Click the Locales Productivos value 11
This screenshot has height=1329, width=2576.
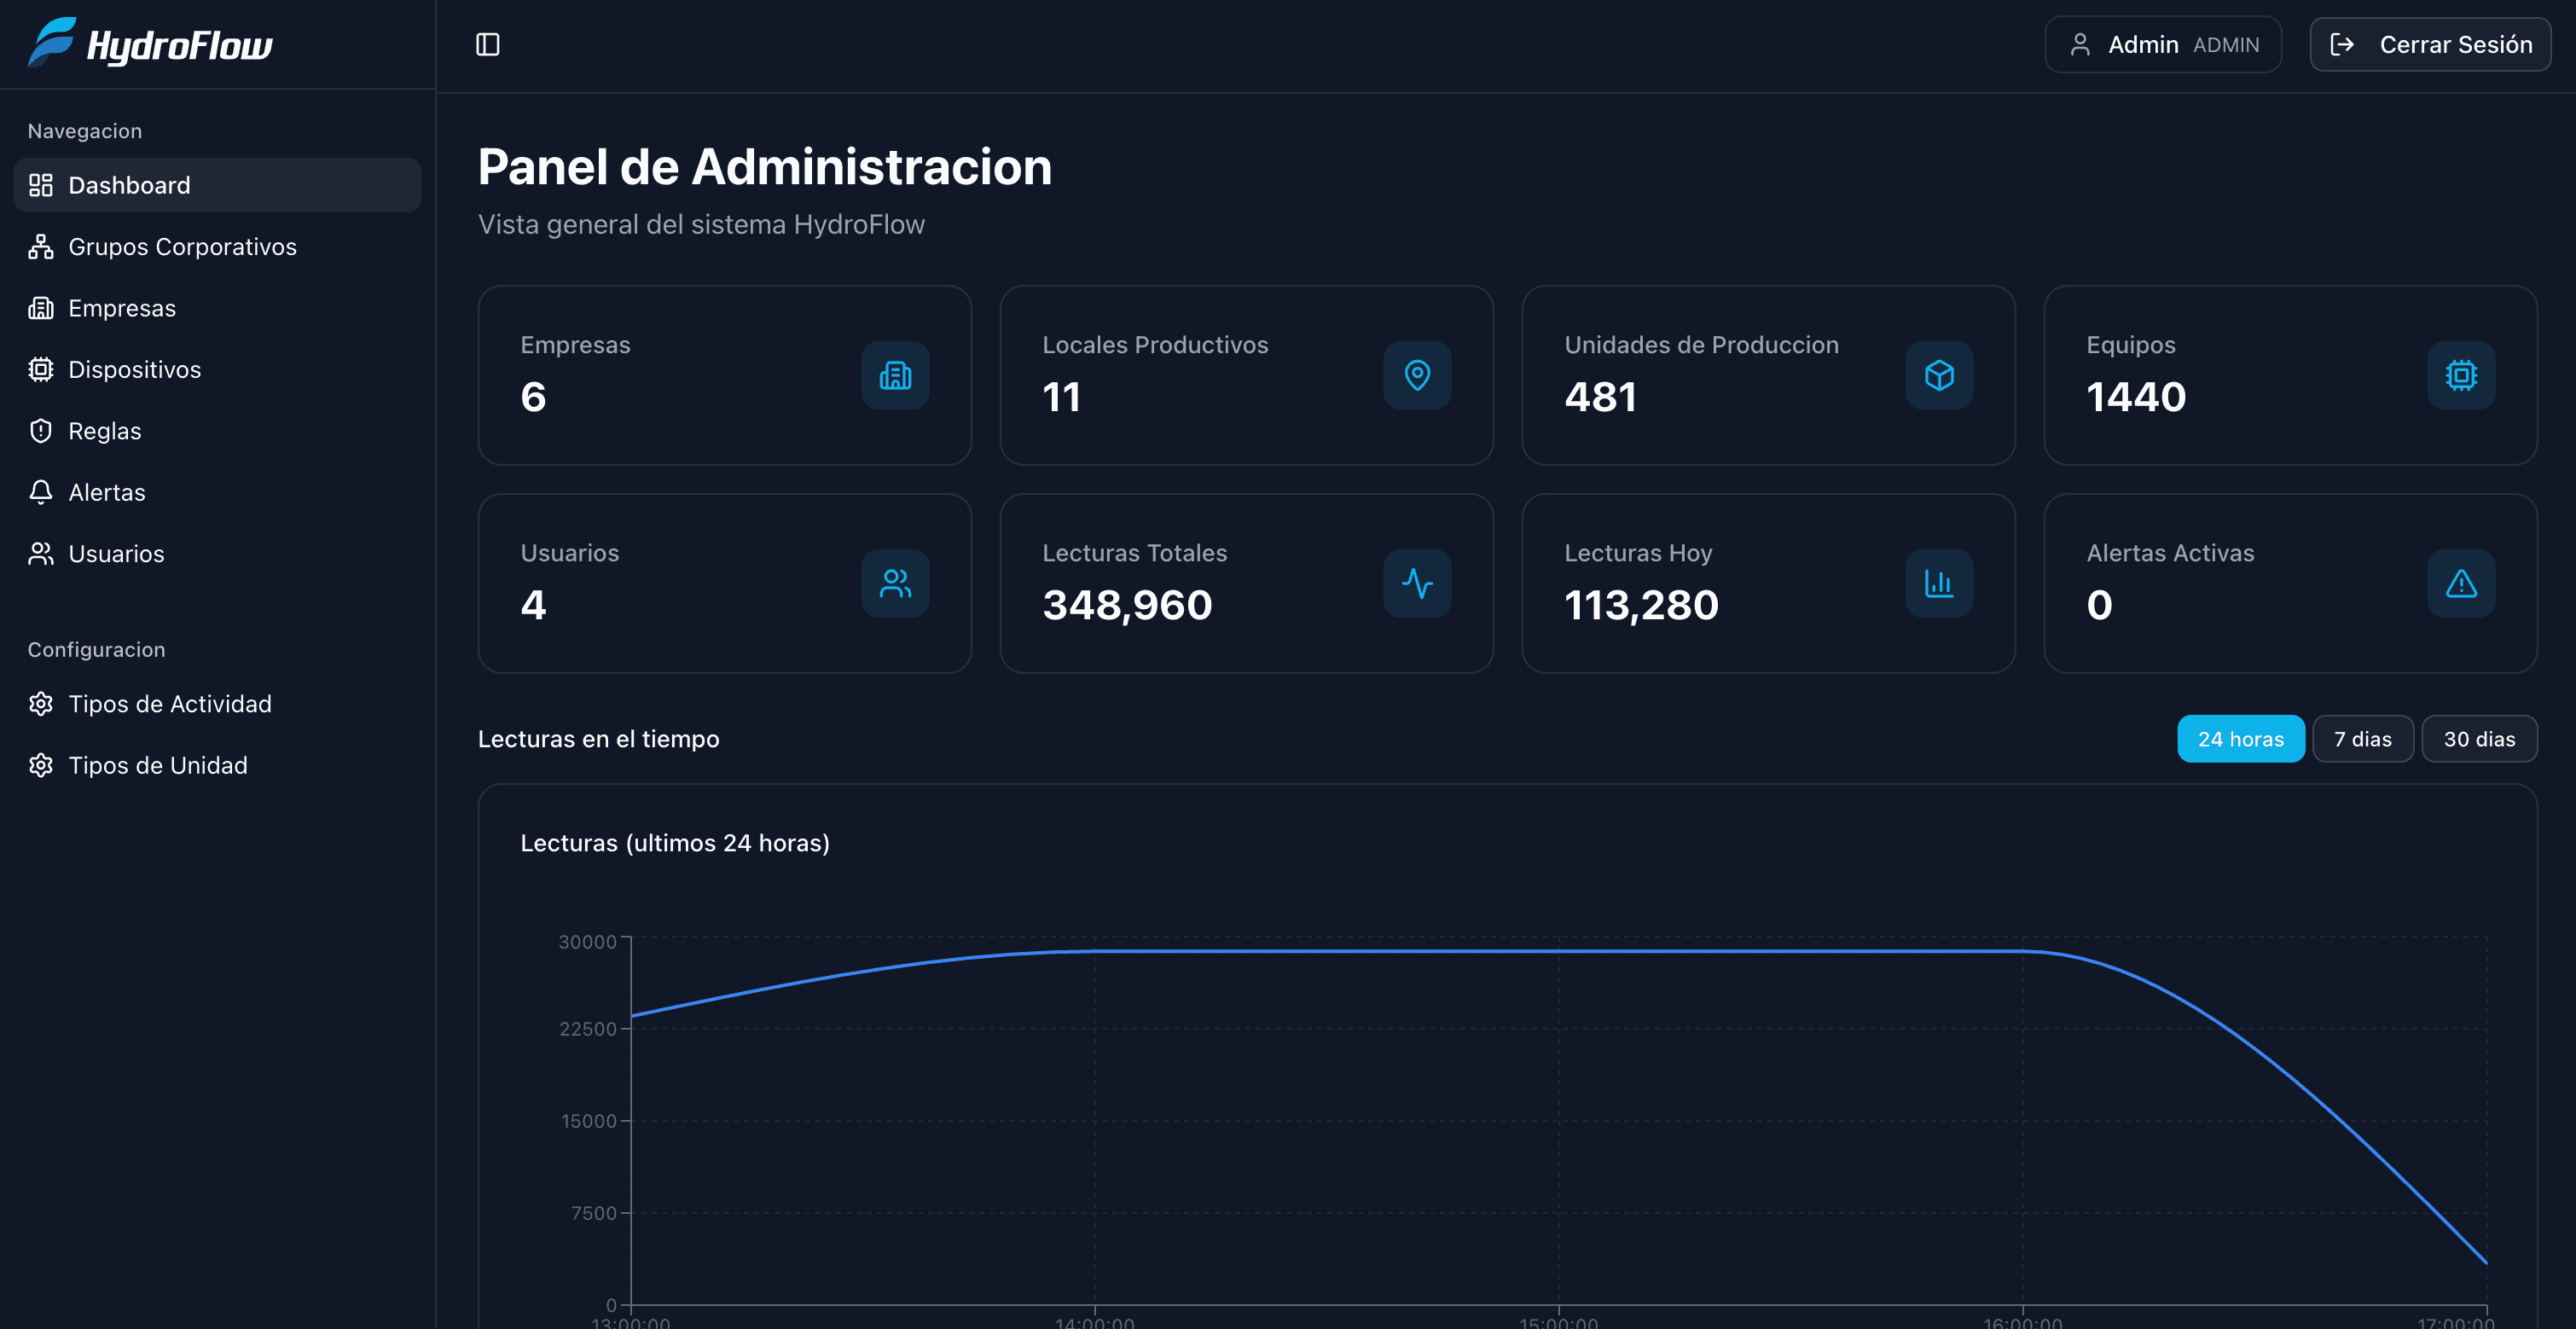pyautogui.click(x=1061, y=397)
